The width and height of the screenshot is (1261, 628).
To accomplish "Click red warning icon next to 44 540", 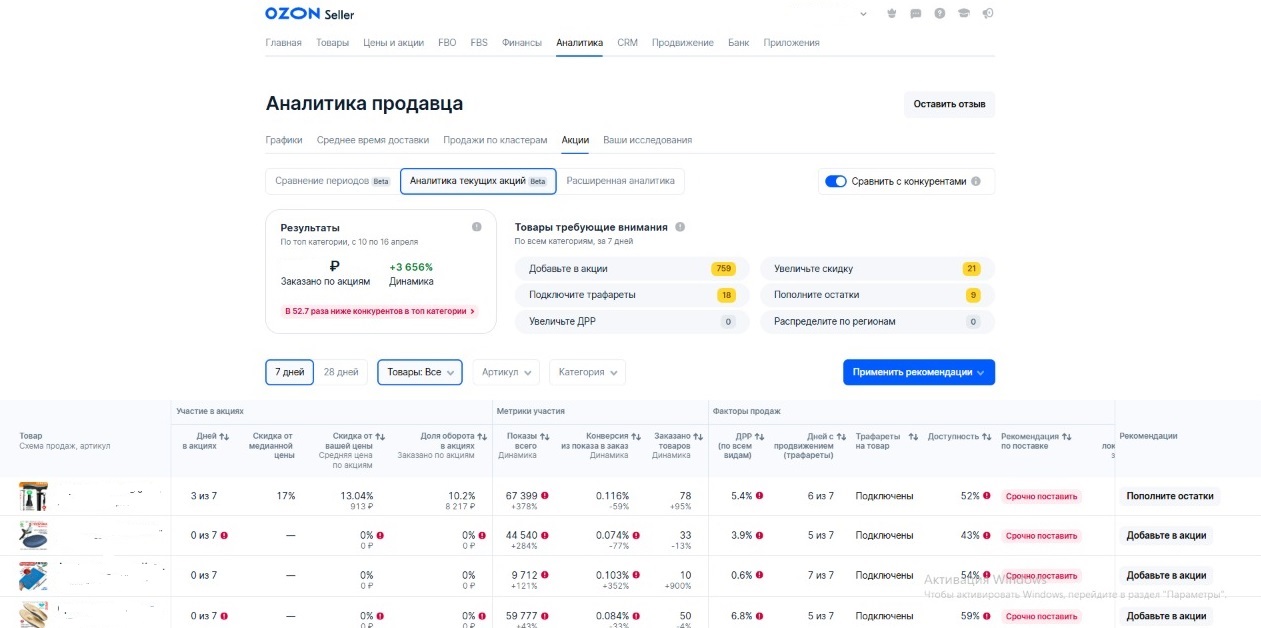I will click(x=545, y=536).
